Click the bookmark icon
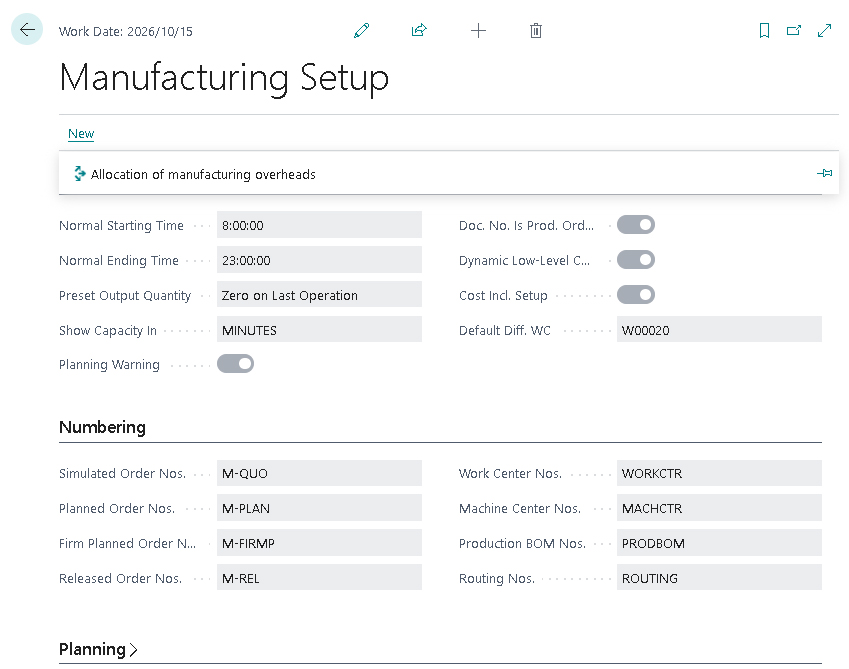 765,31
